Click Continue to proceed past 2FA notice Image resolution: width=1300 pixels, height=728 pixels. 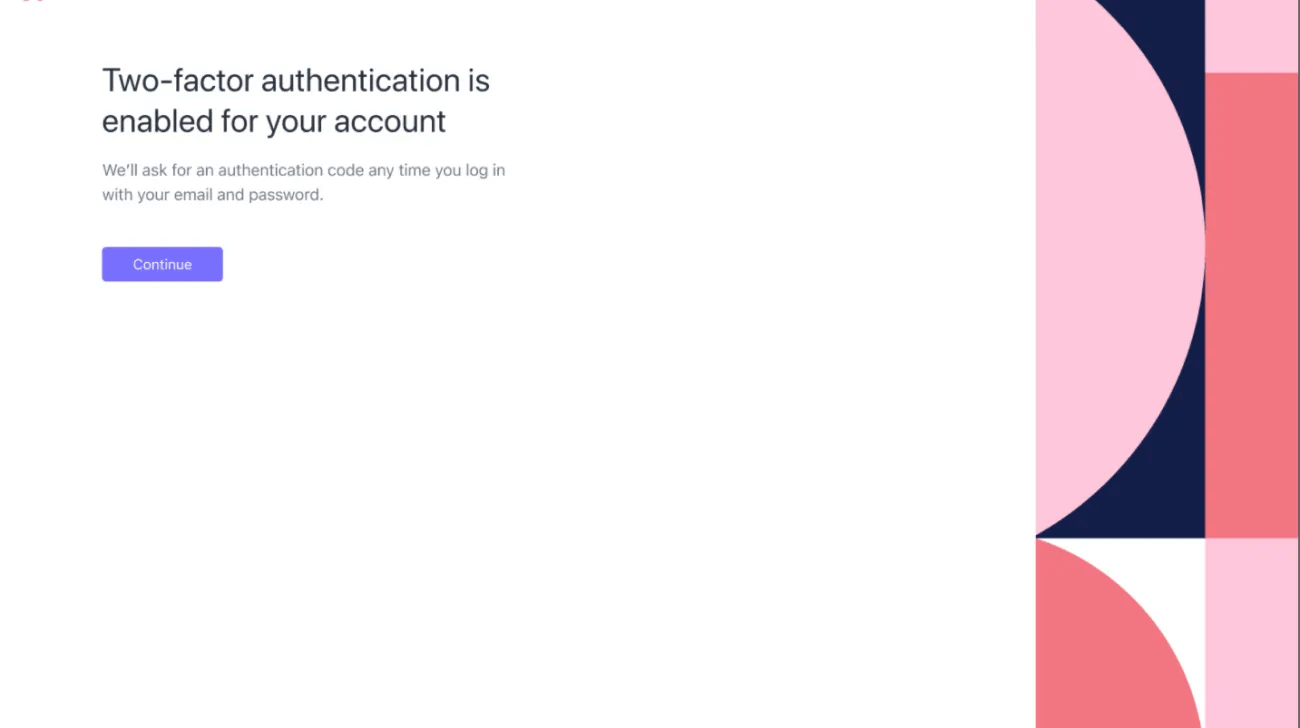162,264
